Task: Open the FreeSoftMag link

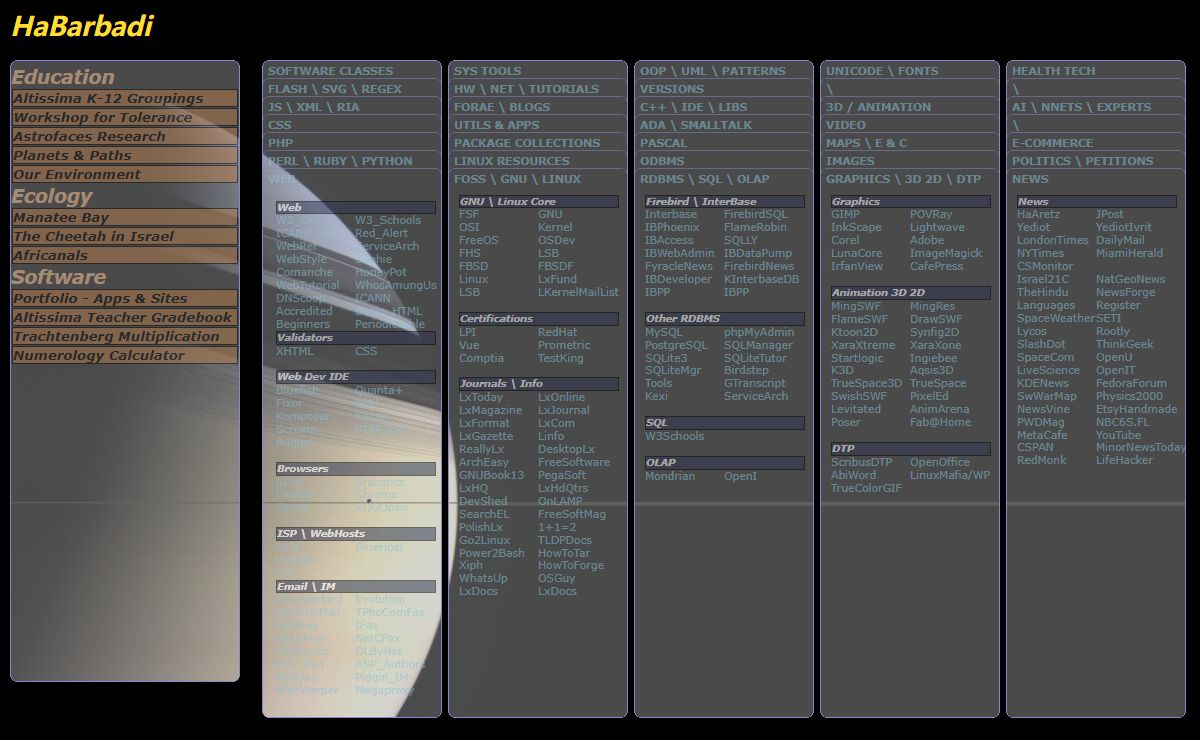Action: pos(572,514)
